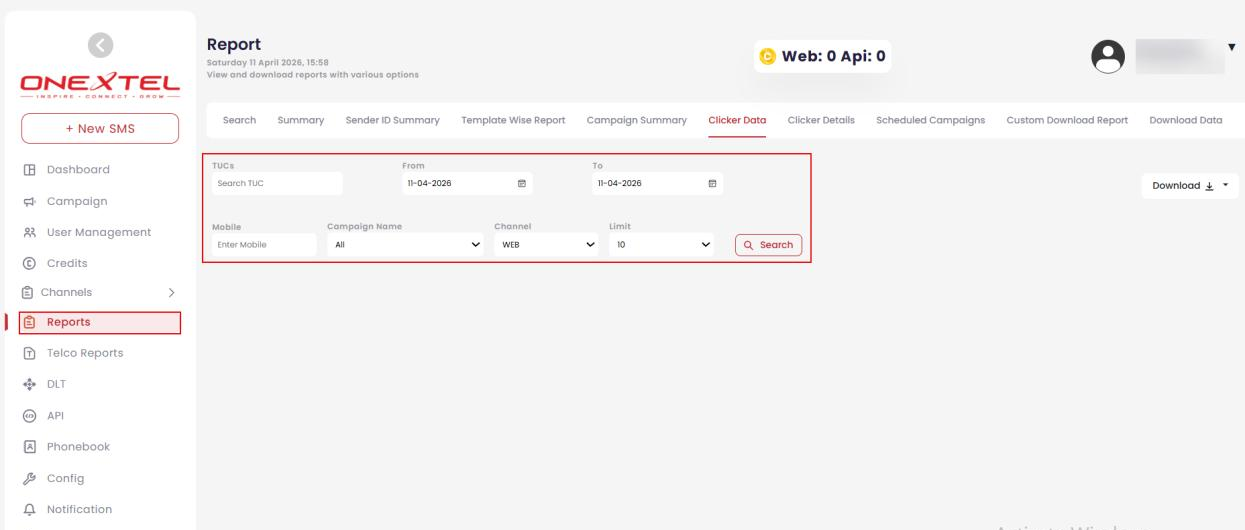Click the Telco Reports icon
The image size is (1245, 530).
coord(28,353)
